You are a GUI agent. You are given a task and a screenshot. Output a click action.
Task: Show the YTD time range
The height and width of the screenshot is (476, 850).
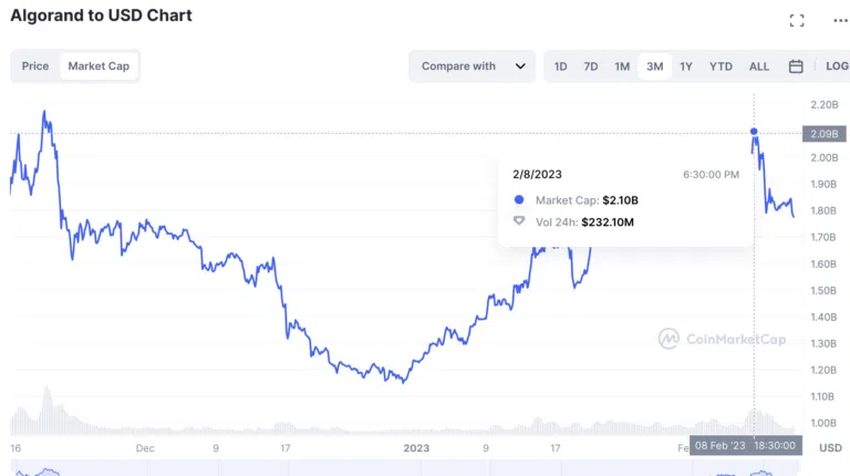coord(720,67)
